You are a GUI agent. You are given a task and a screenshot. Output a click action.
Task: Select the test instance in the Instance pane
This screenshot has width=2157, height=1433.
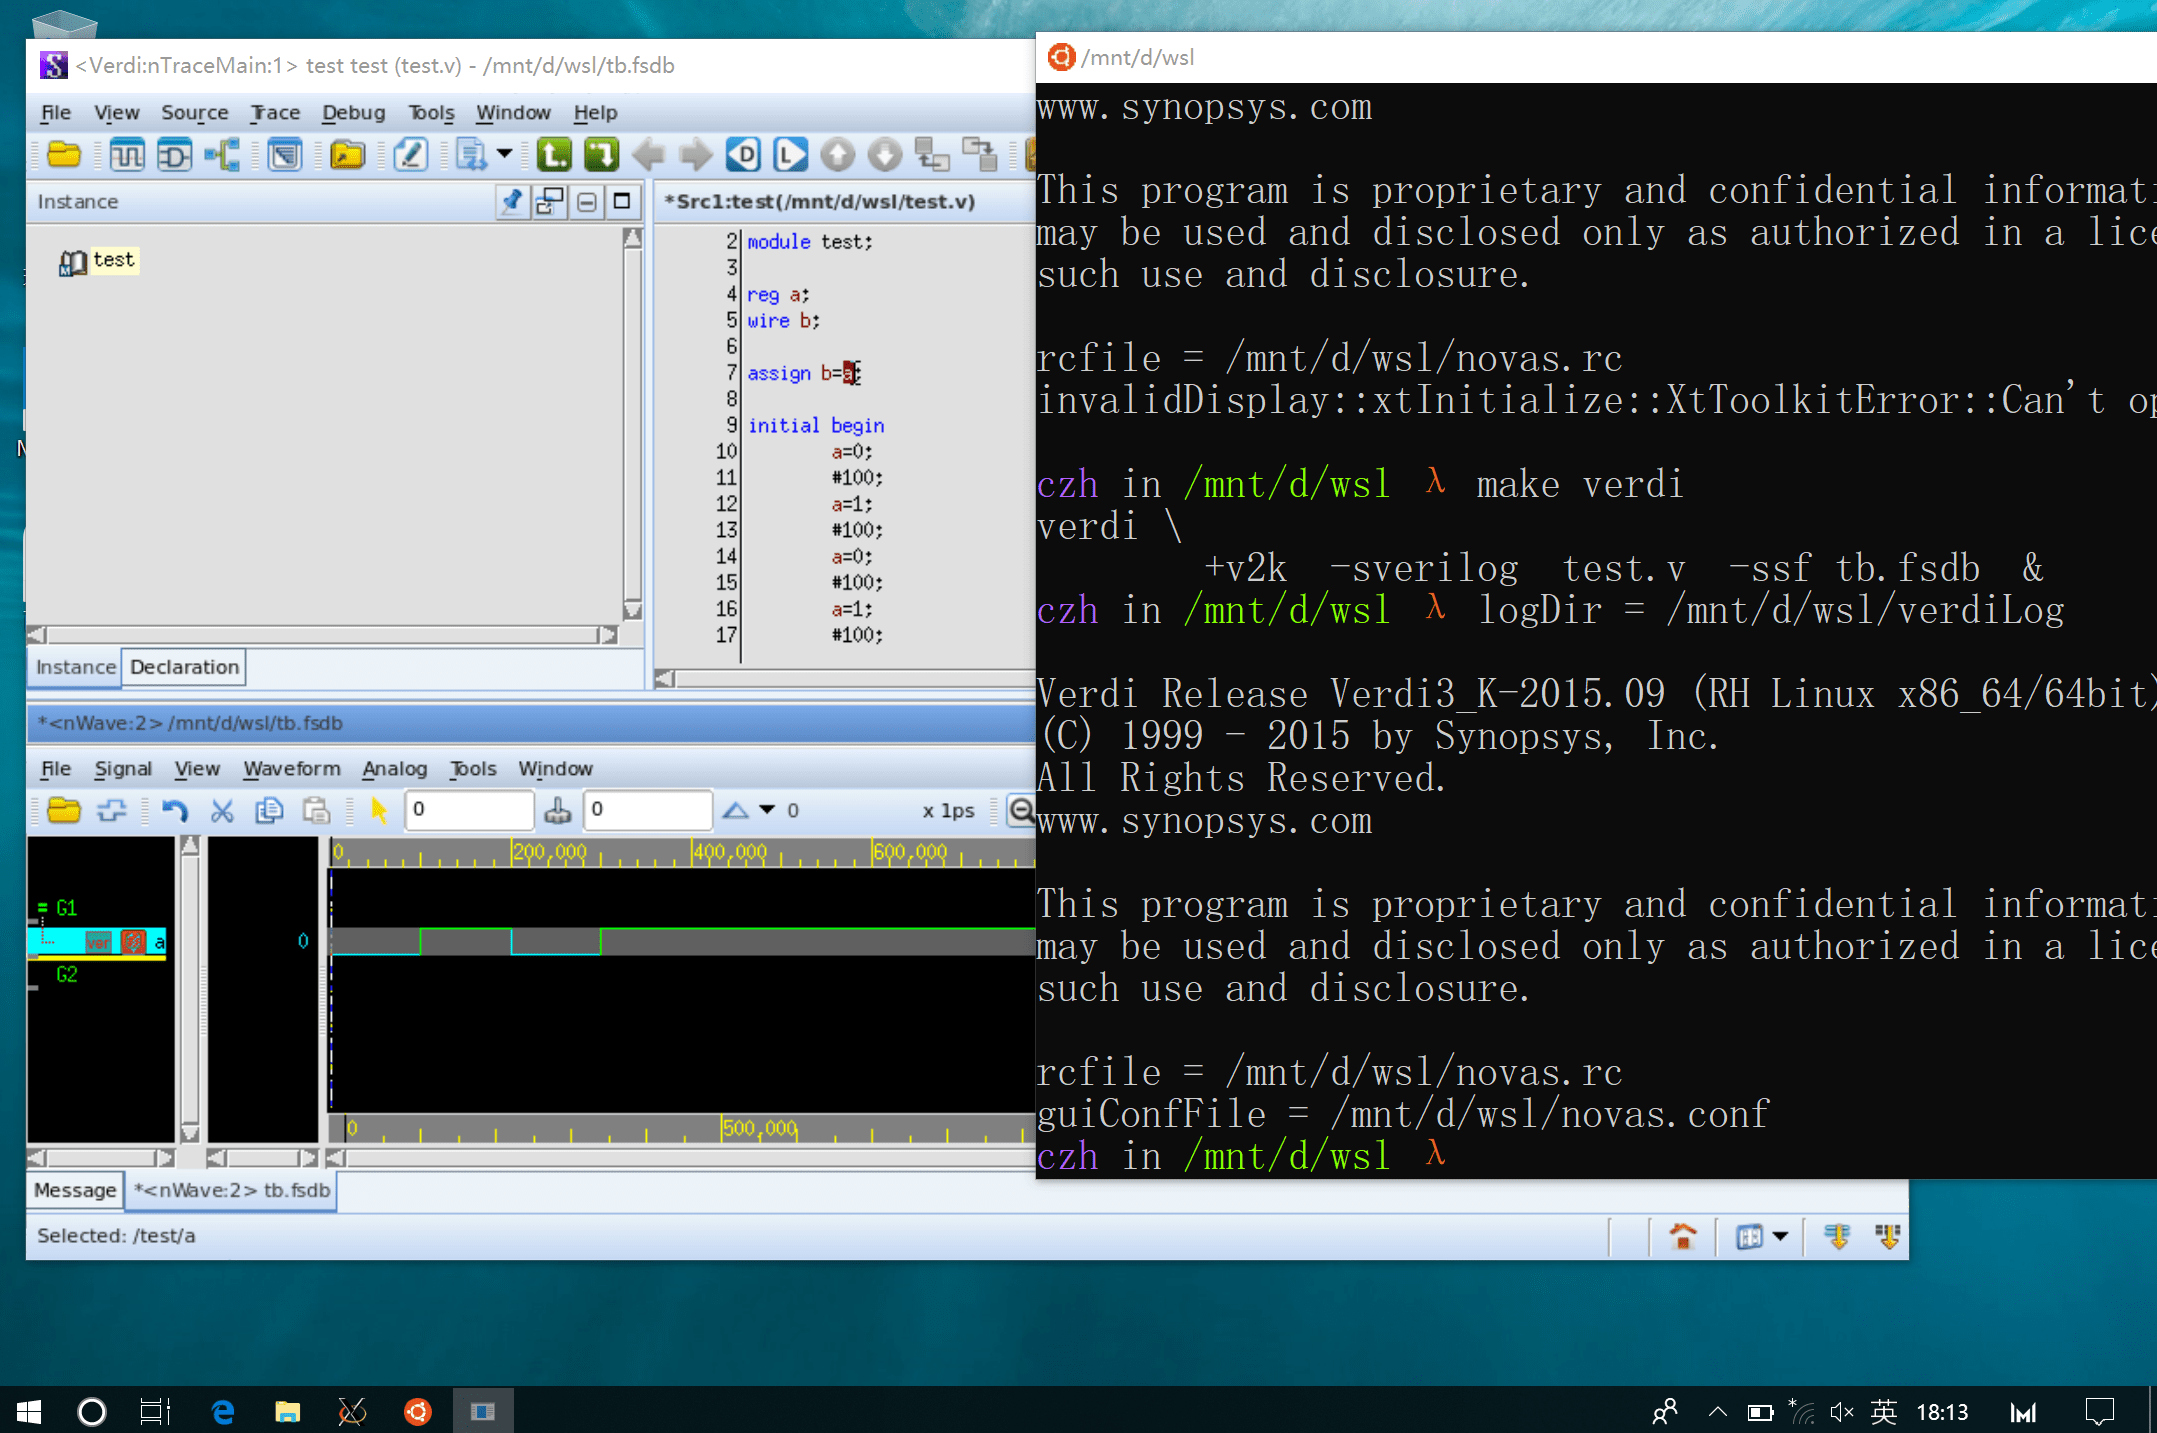(x=112, y=260)
